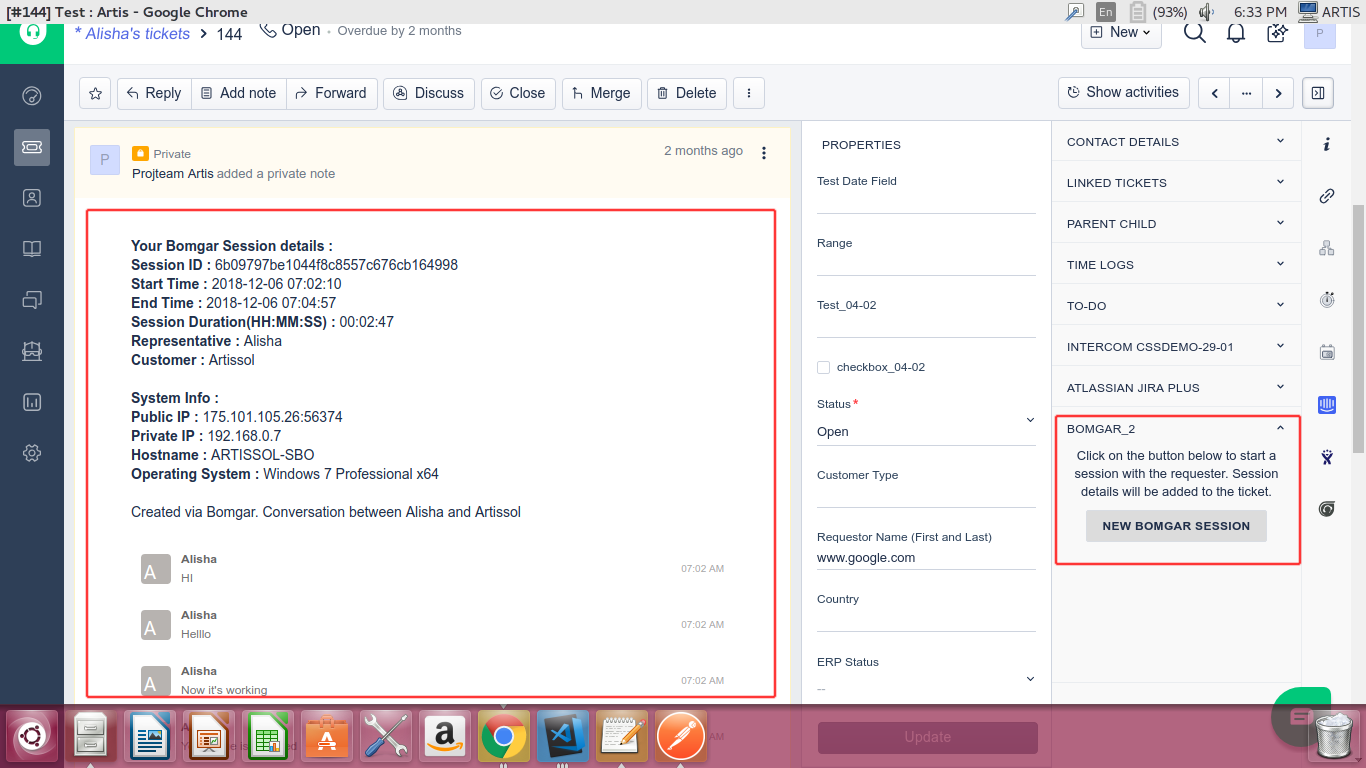This screenshot has height=768, width=1366.
Task: Click the linked tickets chain icon
Action: pos(1327,196)
